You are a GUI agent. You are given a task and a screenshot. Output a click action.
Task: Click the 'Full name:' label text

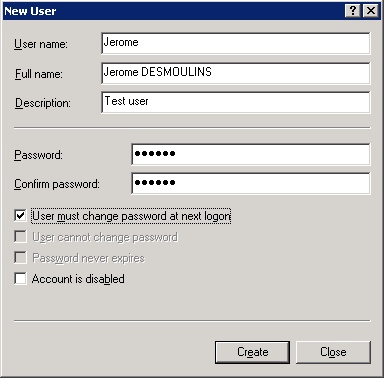38,74
